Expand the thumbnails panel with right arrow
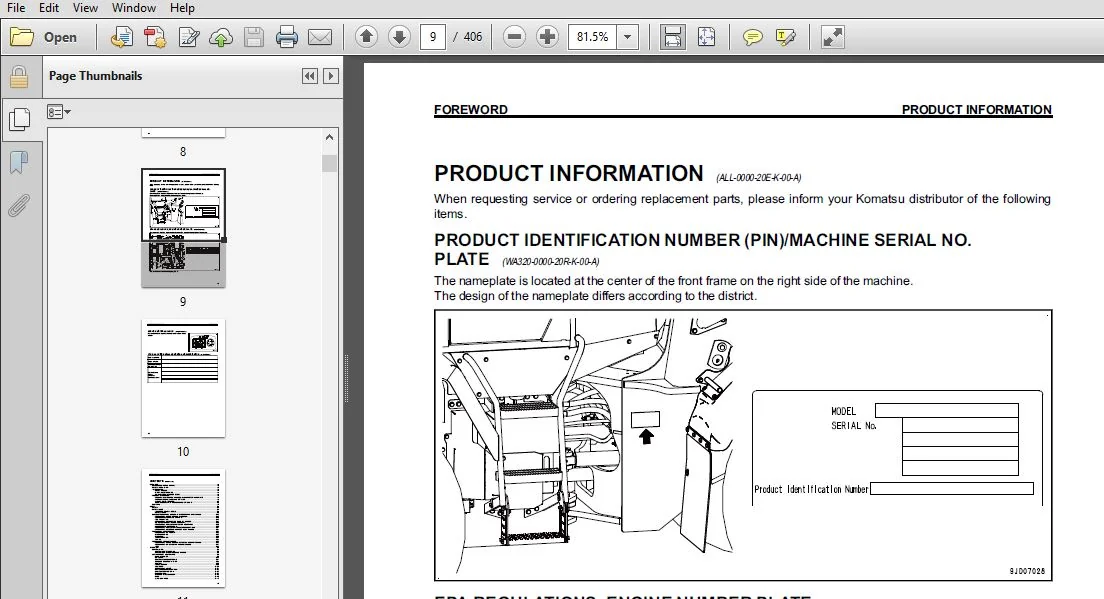The height and width of the screenshot is (599, 1104). 330,76
